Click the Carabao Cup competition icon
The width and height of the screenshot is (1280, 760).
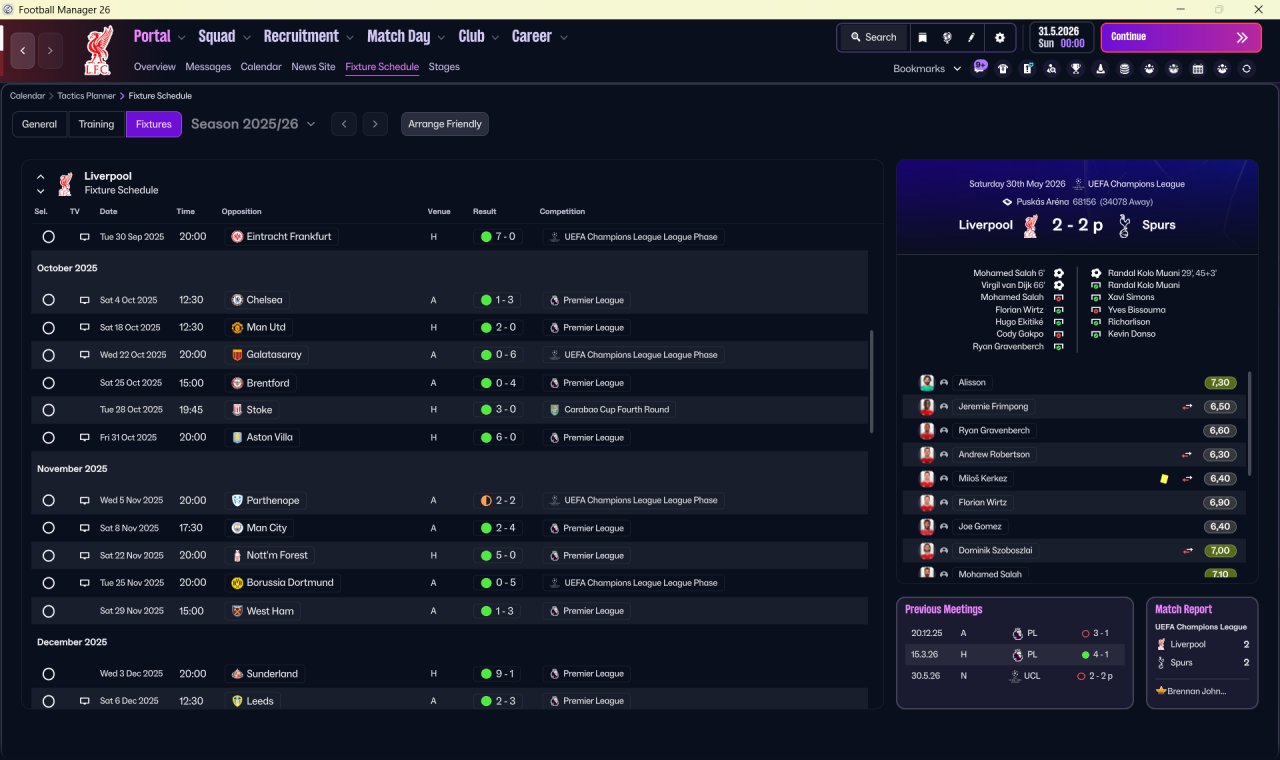pos(554,410)
